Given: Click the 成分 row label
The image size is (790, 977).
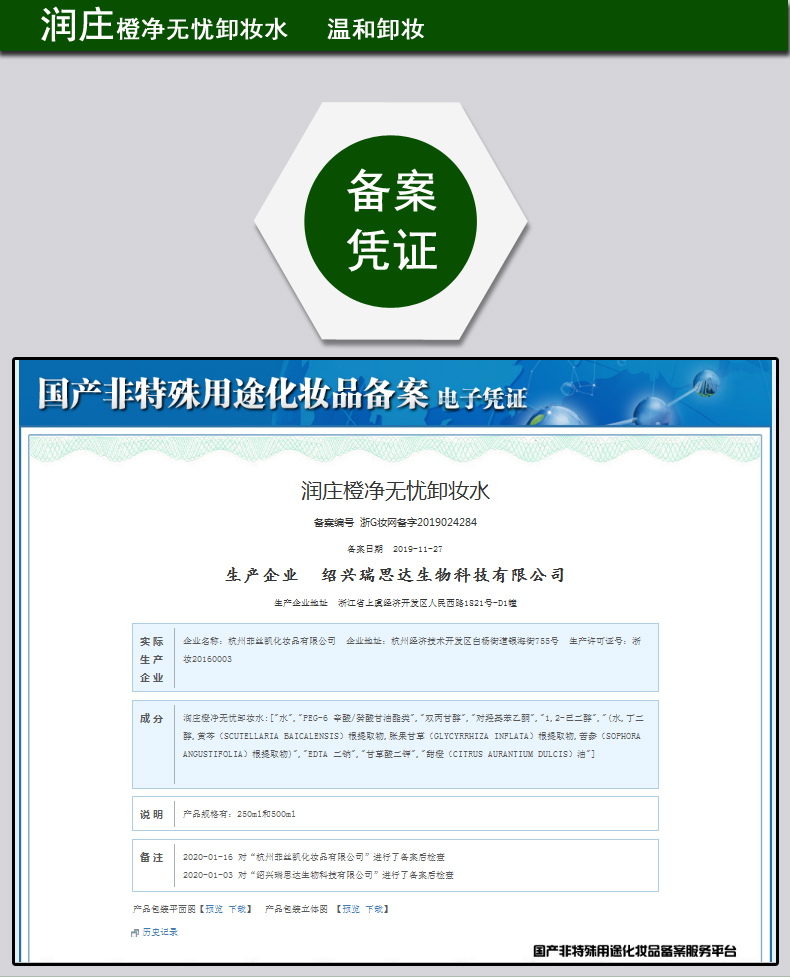Looking at the screenshot, I should click(151, 718).
